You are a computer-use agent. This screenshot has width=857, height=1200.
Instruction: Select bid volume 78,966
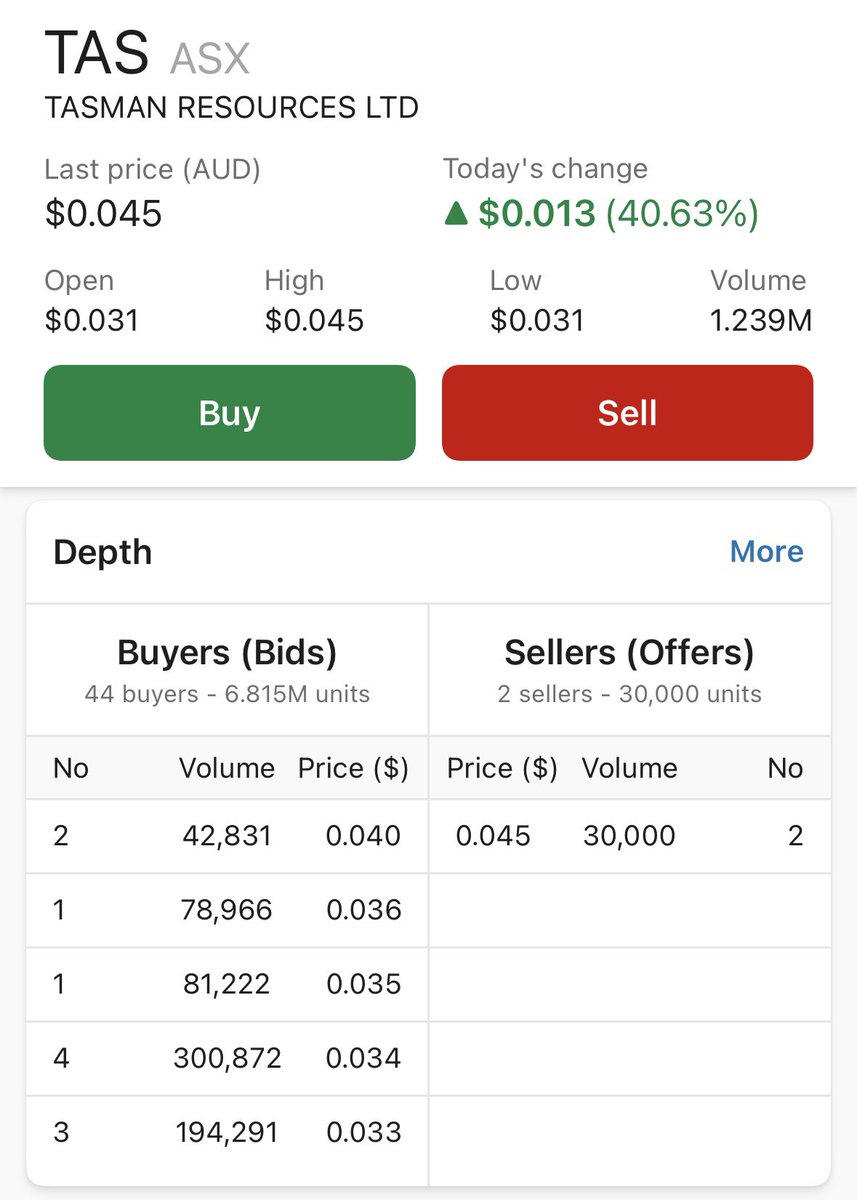point(228,910)
